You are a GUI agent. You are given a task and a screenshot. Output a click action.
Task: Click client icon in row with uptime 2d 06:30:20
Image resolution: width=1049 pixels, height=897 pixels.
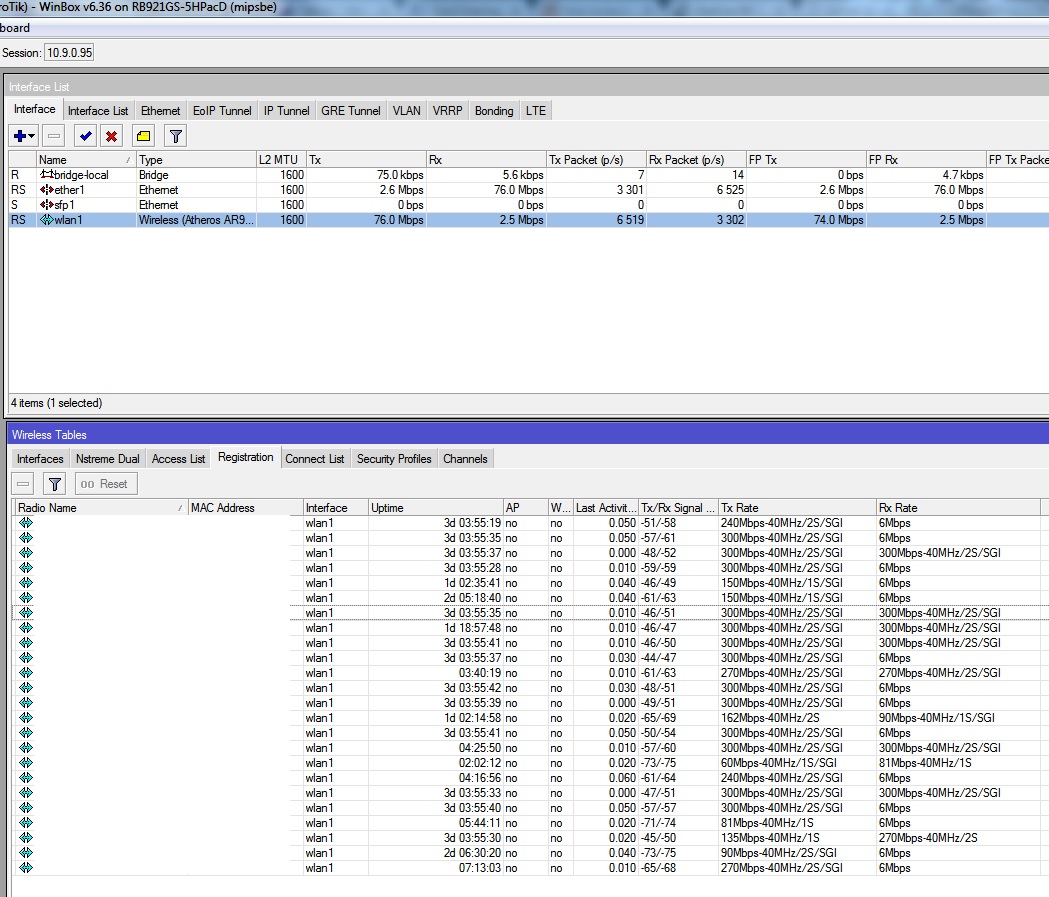25,852
